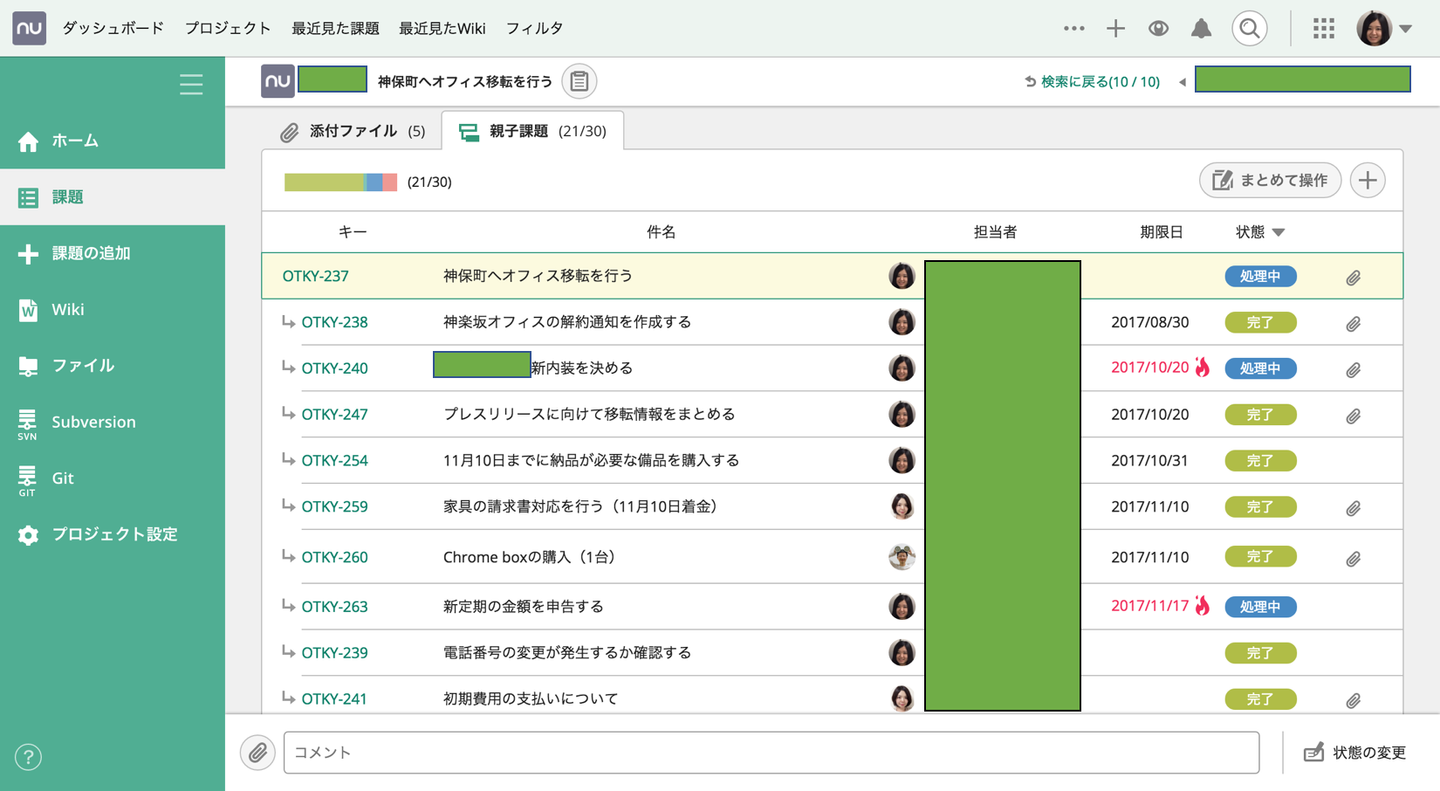Viewport: 1440px width, 791px height.
Task: Open the help question mark icon
Action: [x=28, y=758]
